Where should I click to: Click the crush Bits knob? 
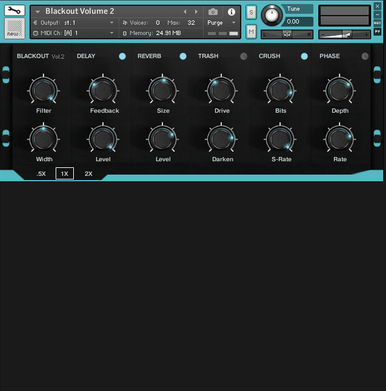point(280,90)
